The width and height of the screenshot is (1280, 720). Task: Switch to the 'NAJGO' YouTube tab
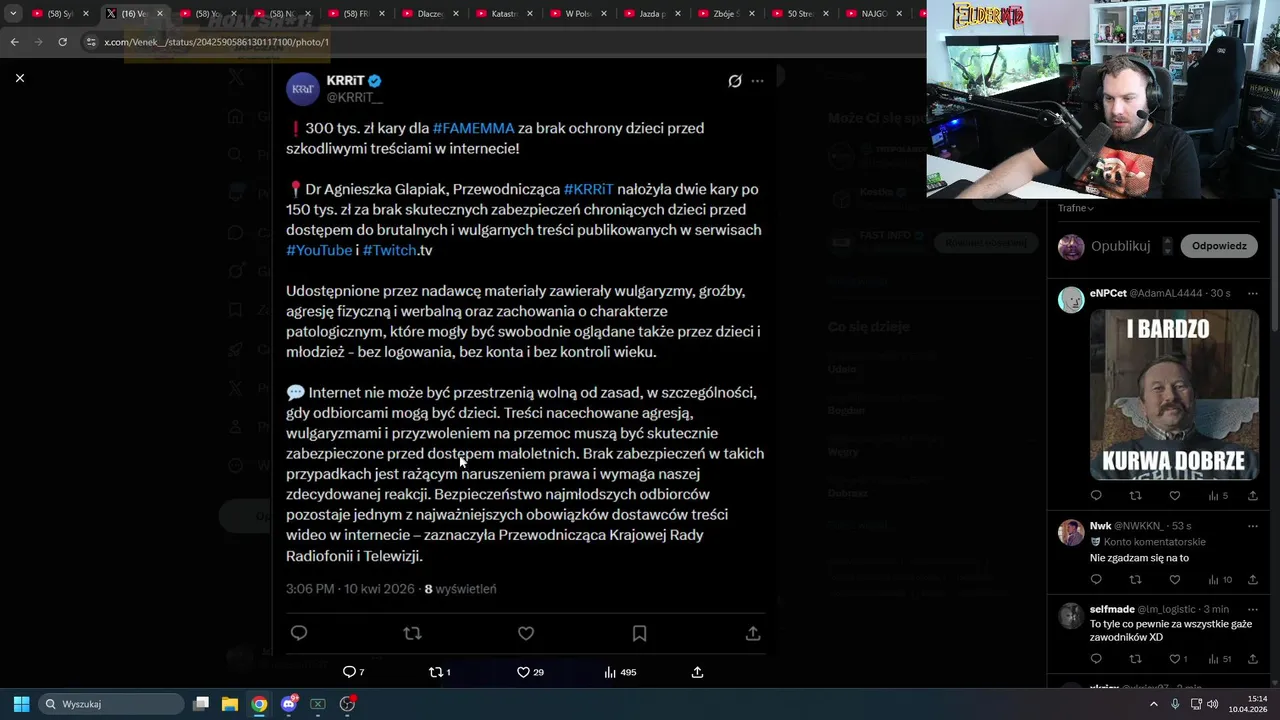[x=874, y=14]
